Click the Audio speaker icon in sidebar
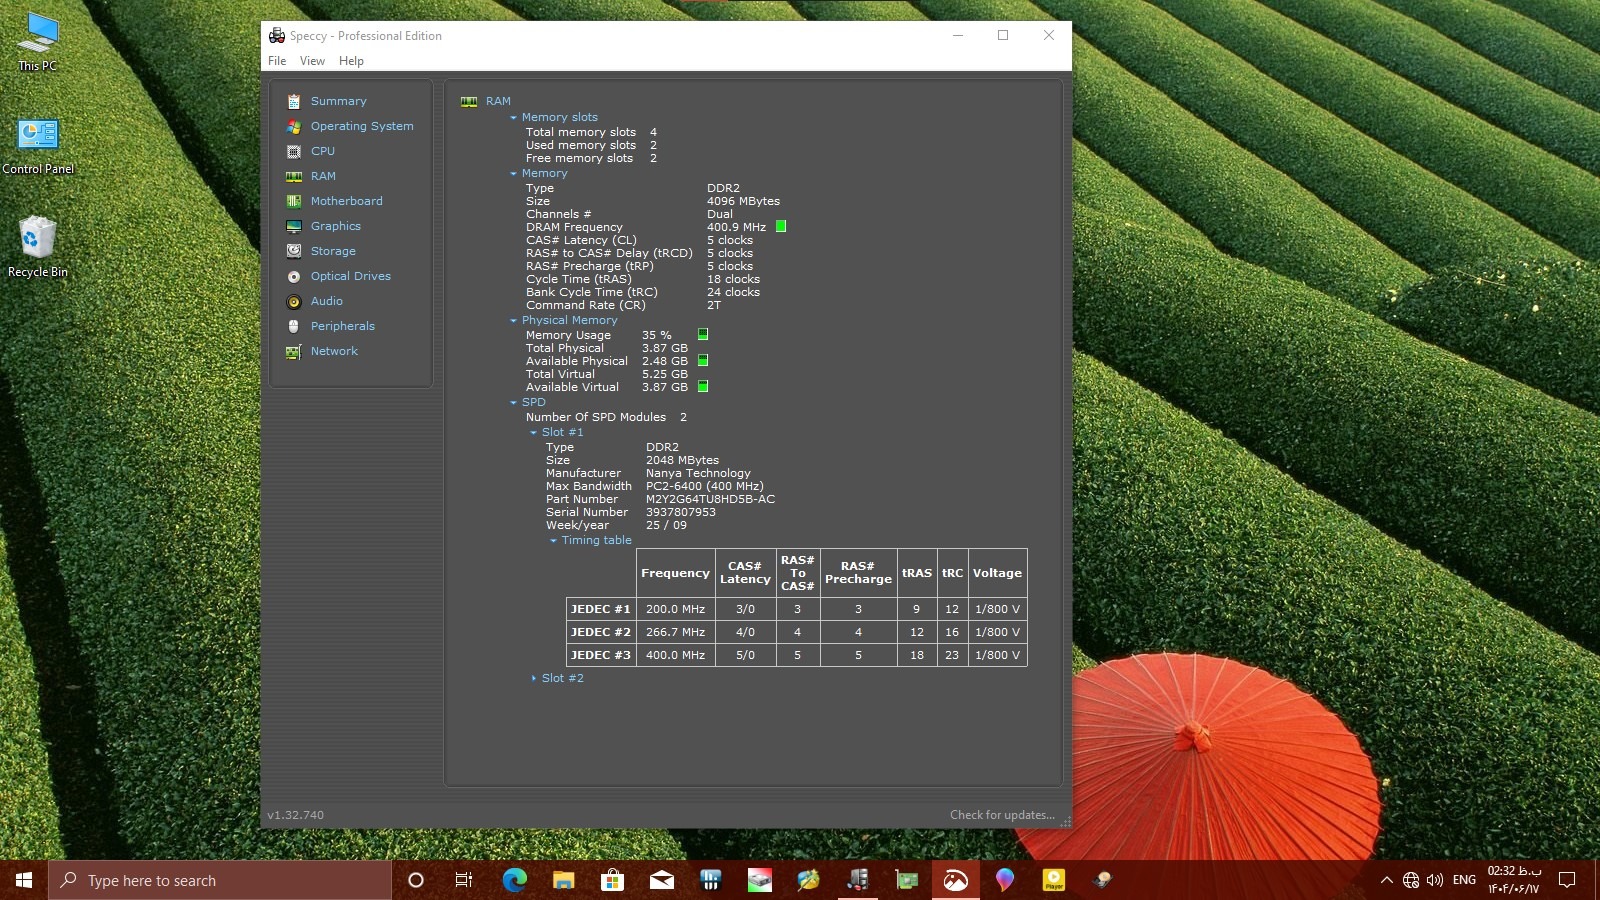The height and width of the screenshot is (900, 1600). pyautogui.click(x=294, y=301)
